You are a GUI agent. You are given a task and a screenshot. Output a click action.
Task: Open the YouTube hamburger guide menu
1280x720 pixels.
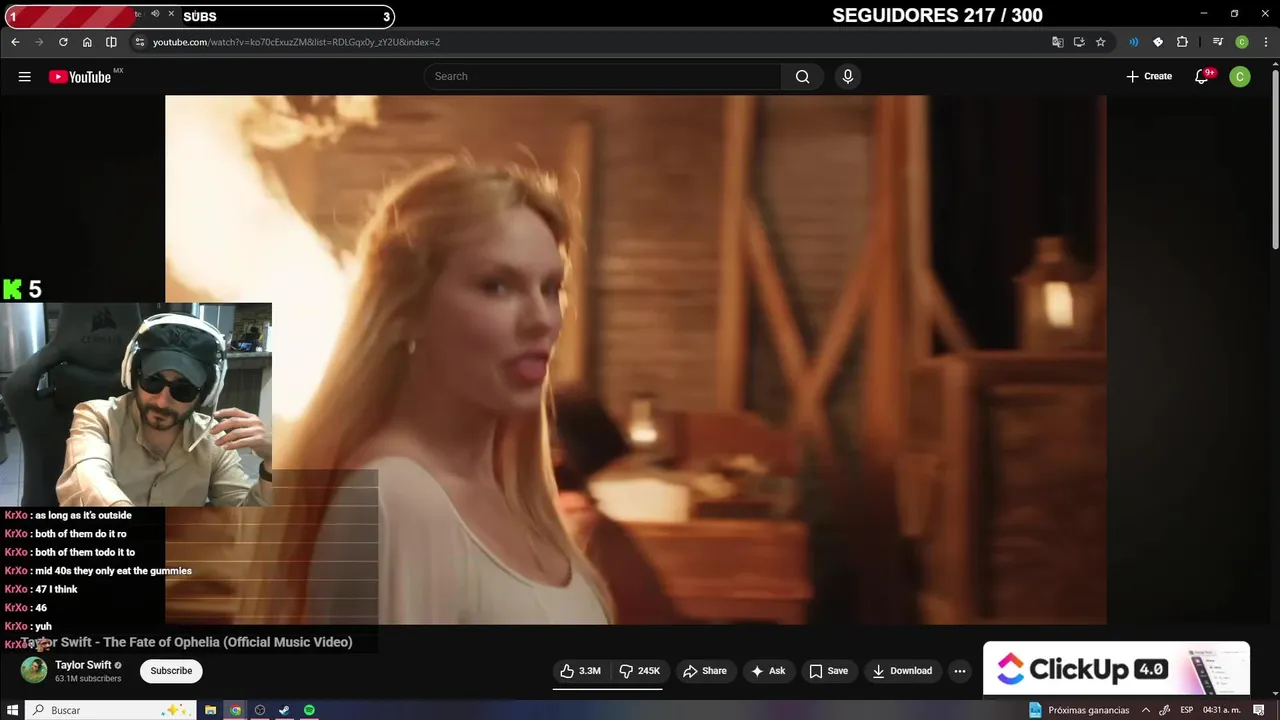click(x=25, y=76)
